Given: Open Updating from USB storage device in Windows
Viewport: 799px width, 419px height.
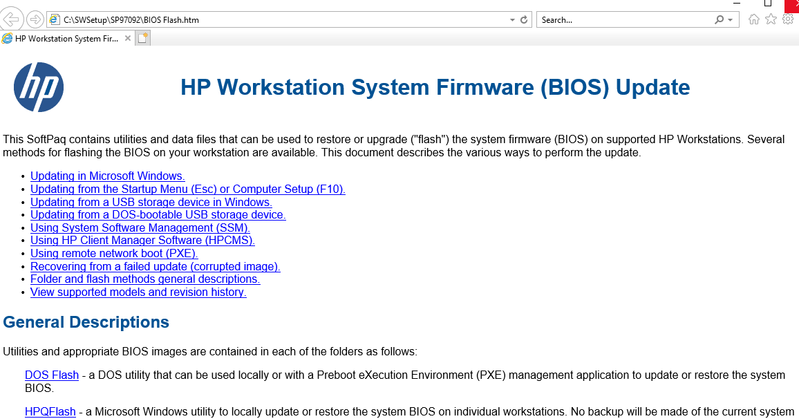Looking at the screenshot, I should point(151,202).
